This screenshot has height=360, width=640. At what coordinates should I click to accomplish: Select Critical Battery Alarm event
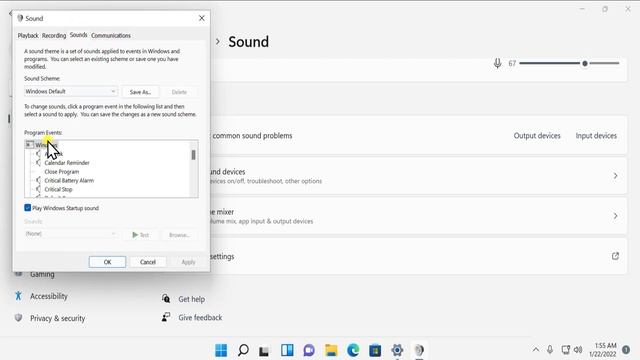[x=69, y=180]
